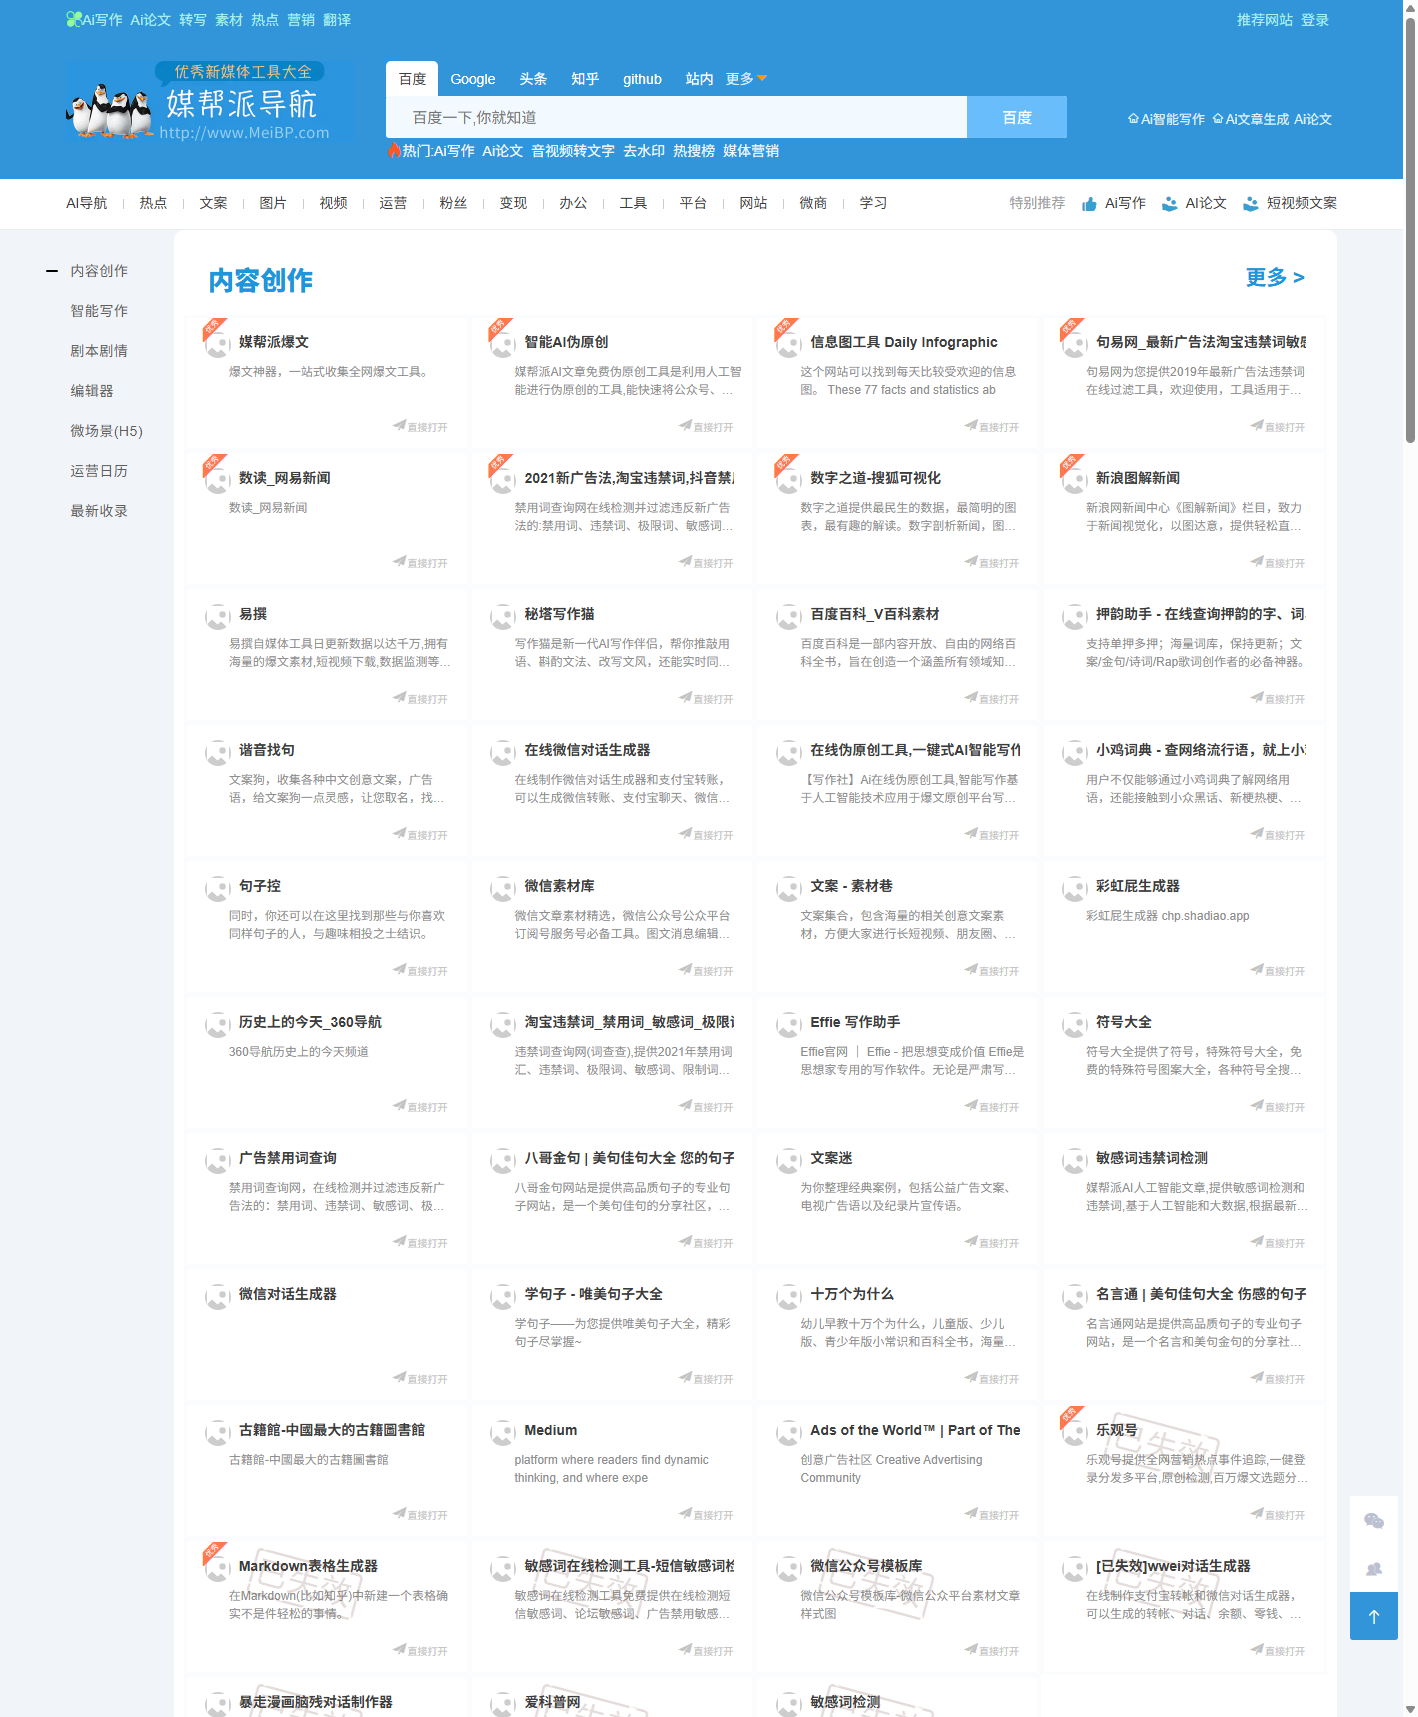Click the WeChat chat icon in floating sidebar
Screen dimensions: 1418x1717
1374,1521
